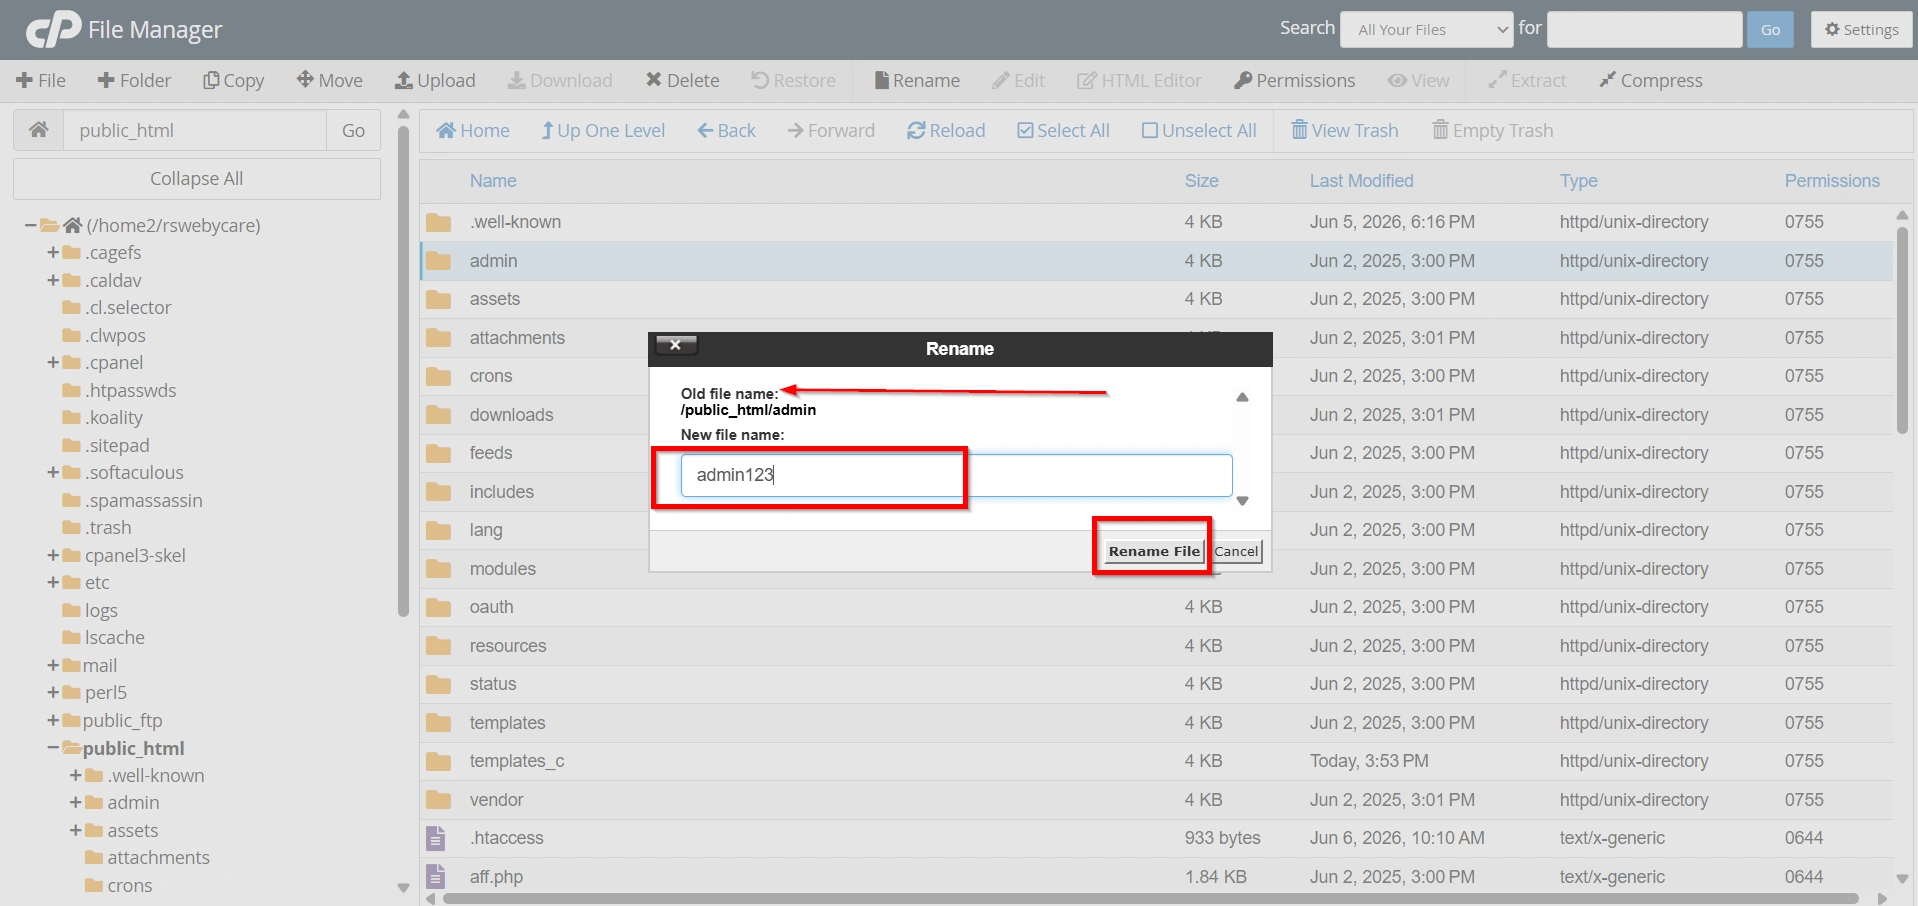Click the Rename File button
This screenshot has width=1918, height=906.
(x=1153, y=551)
